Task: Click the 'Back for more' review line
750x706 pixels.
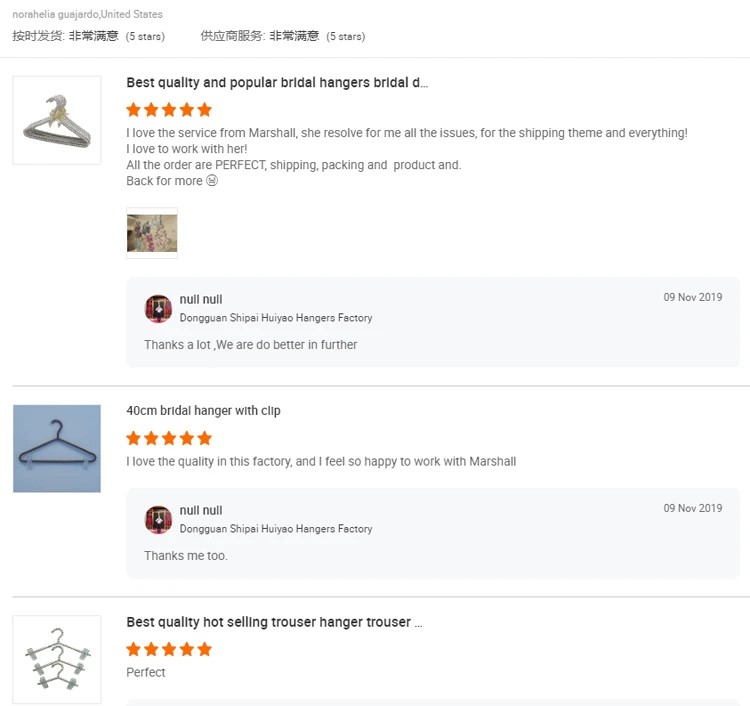Action: [x=171, y=181]
